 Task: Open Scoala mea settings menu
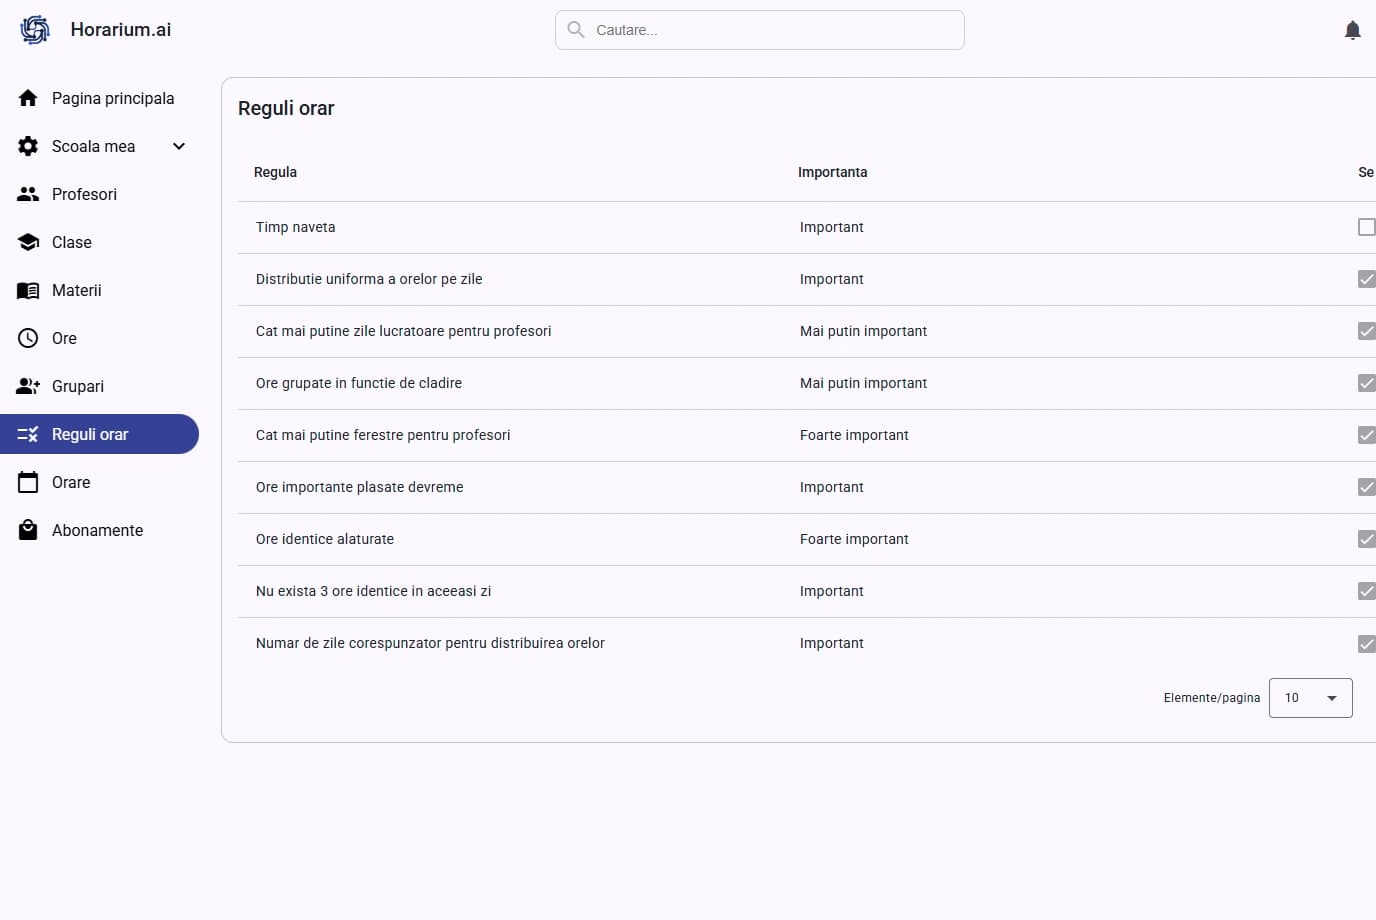point(93,146)
